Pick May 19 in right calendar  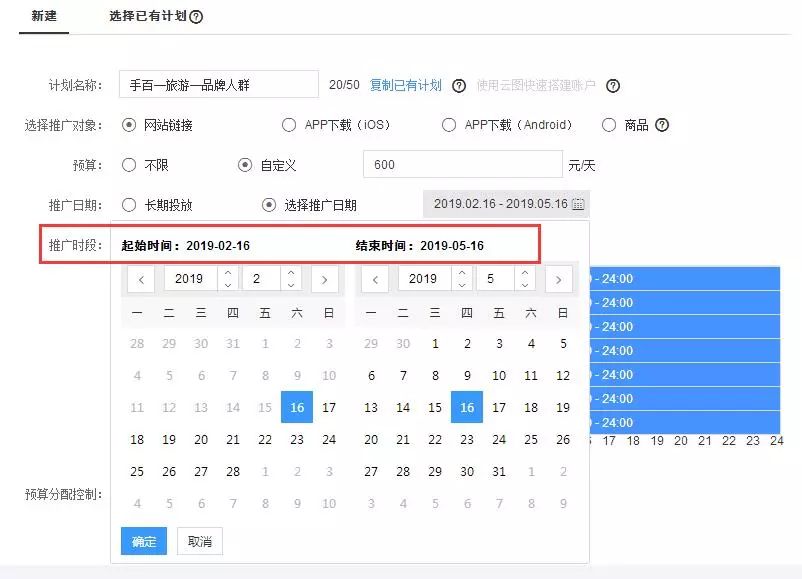(563, 408)
